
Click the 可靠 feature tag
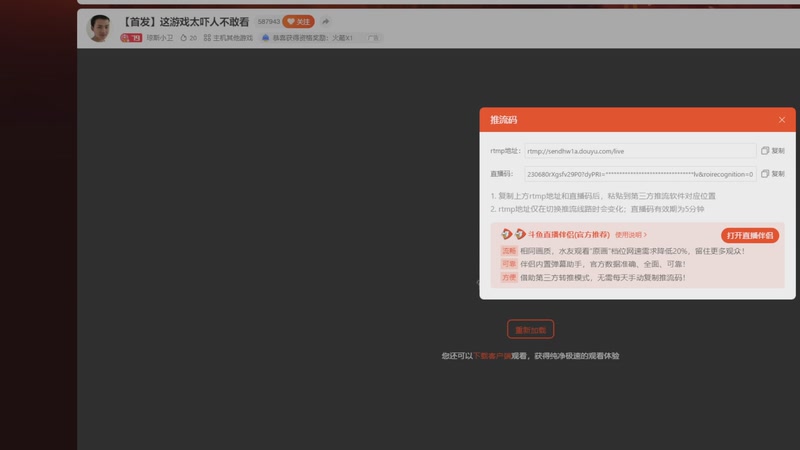point(509,264)
